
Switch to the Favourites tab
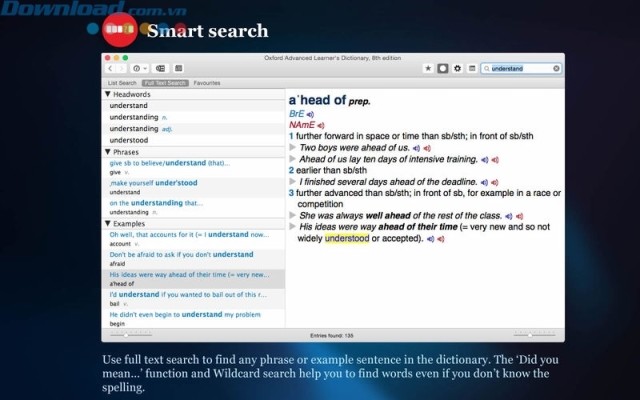click(207, 83)
